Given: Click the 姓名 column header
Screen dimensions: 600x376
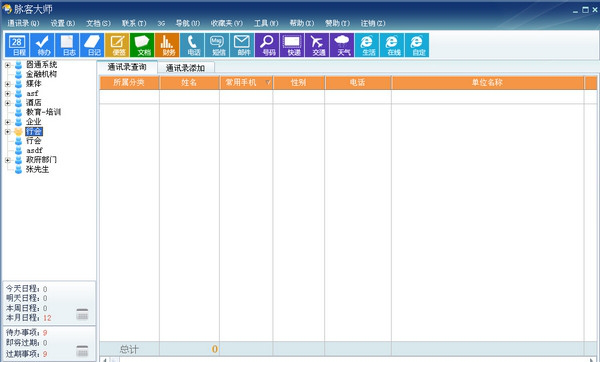Looking at the screenshot, I should coord(189,83).
